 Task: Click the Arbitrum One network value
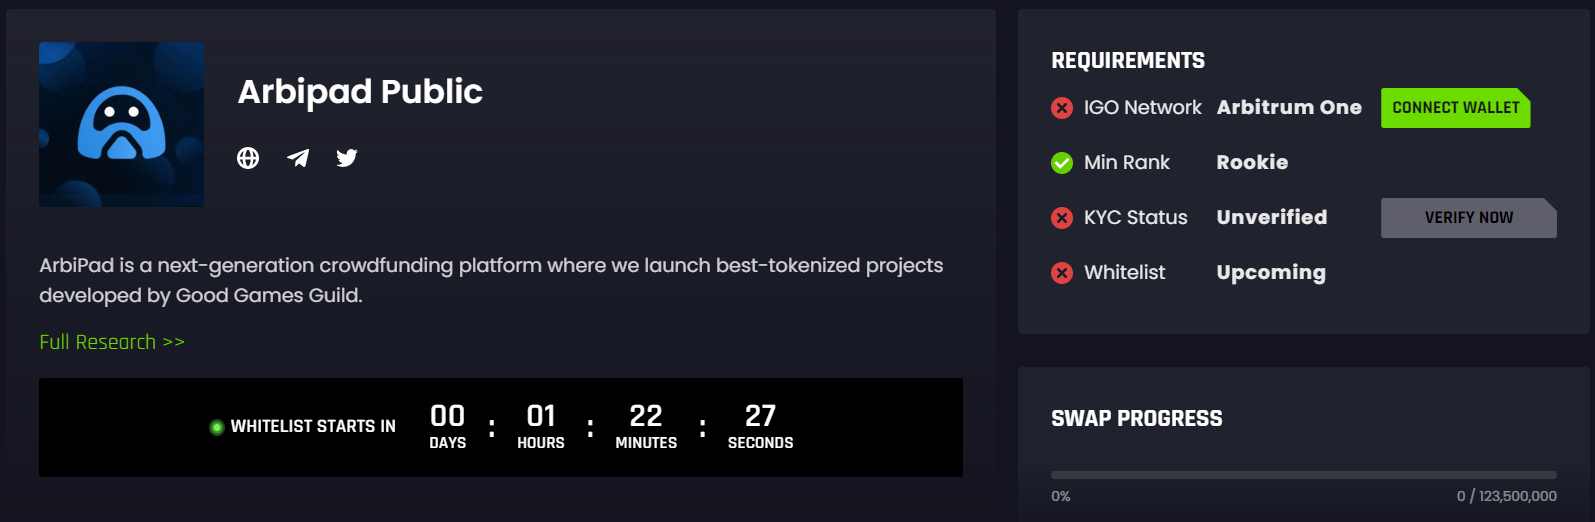click(x=1289, y=107)
